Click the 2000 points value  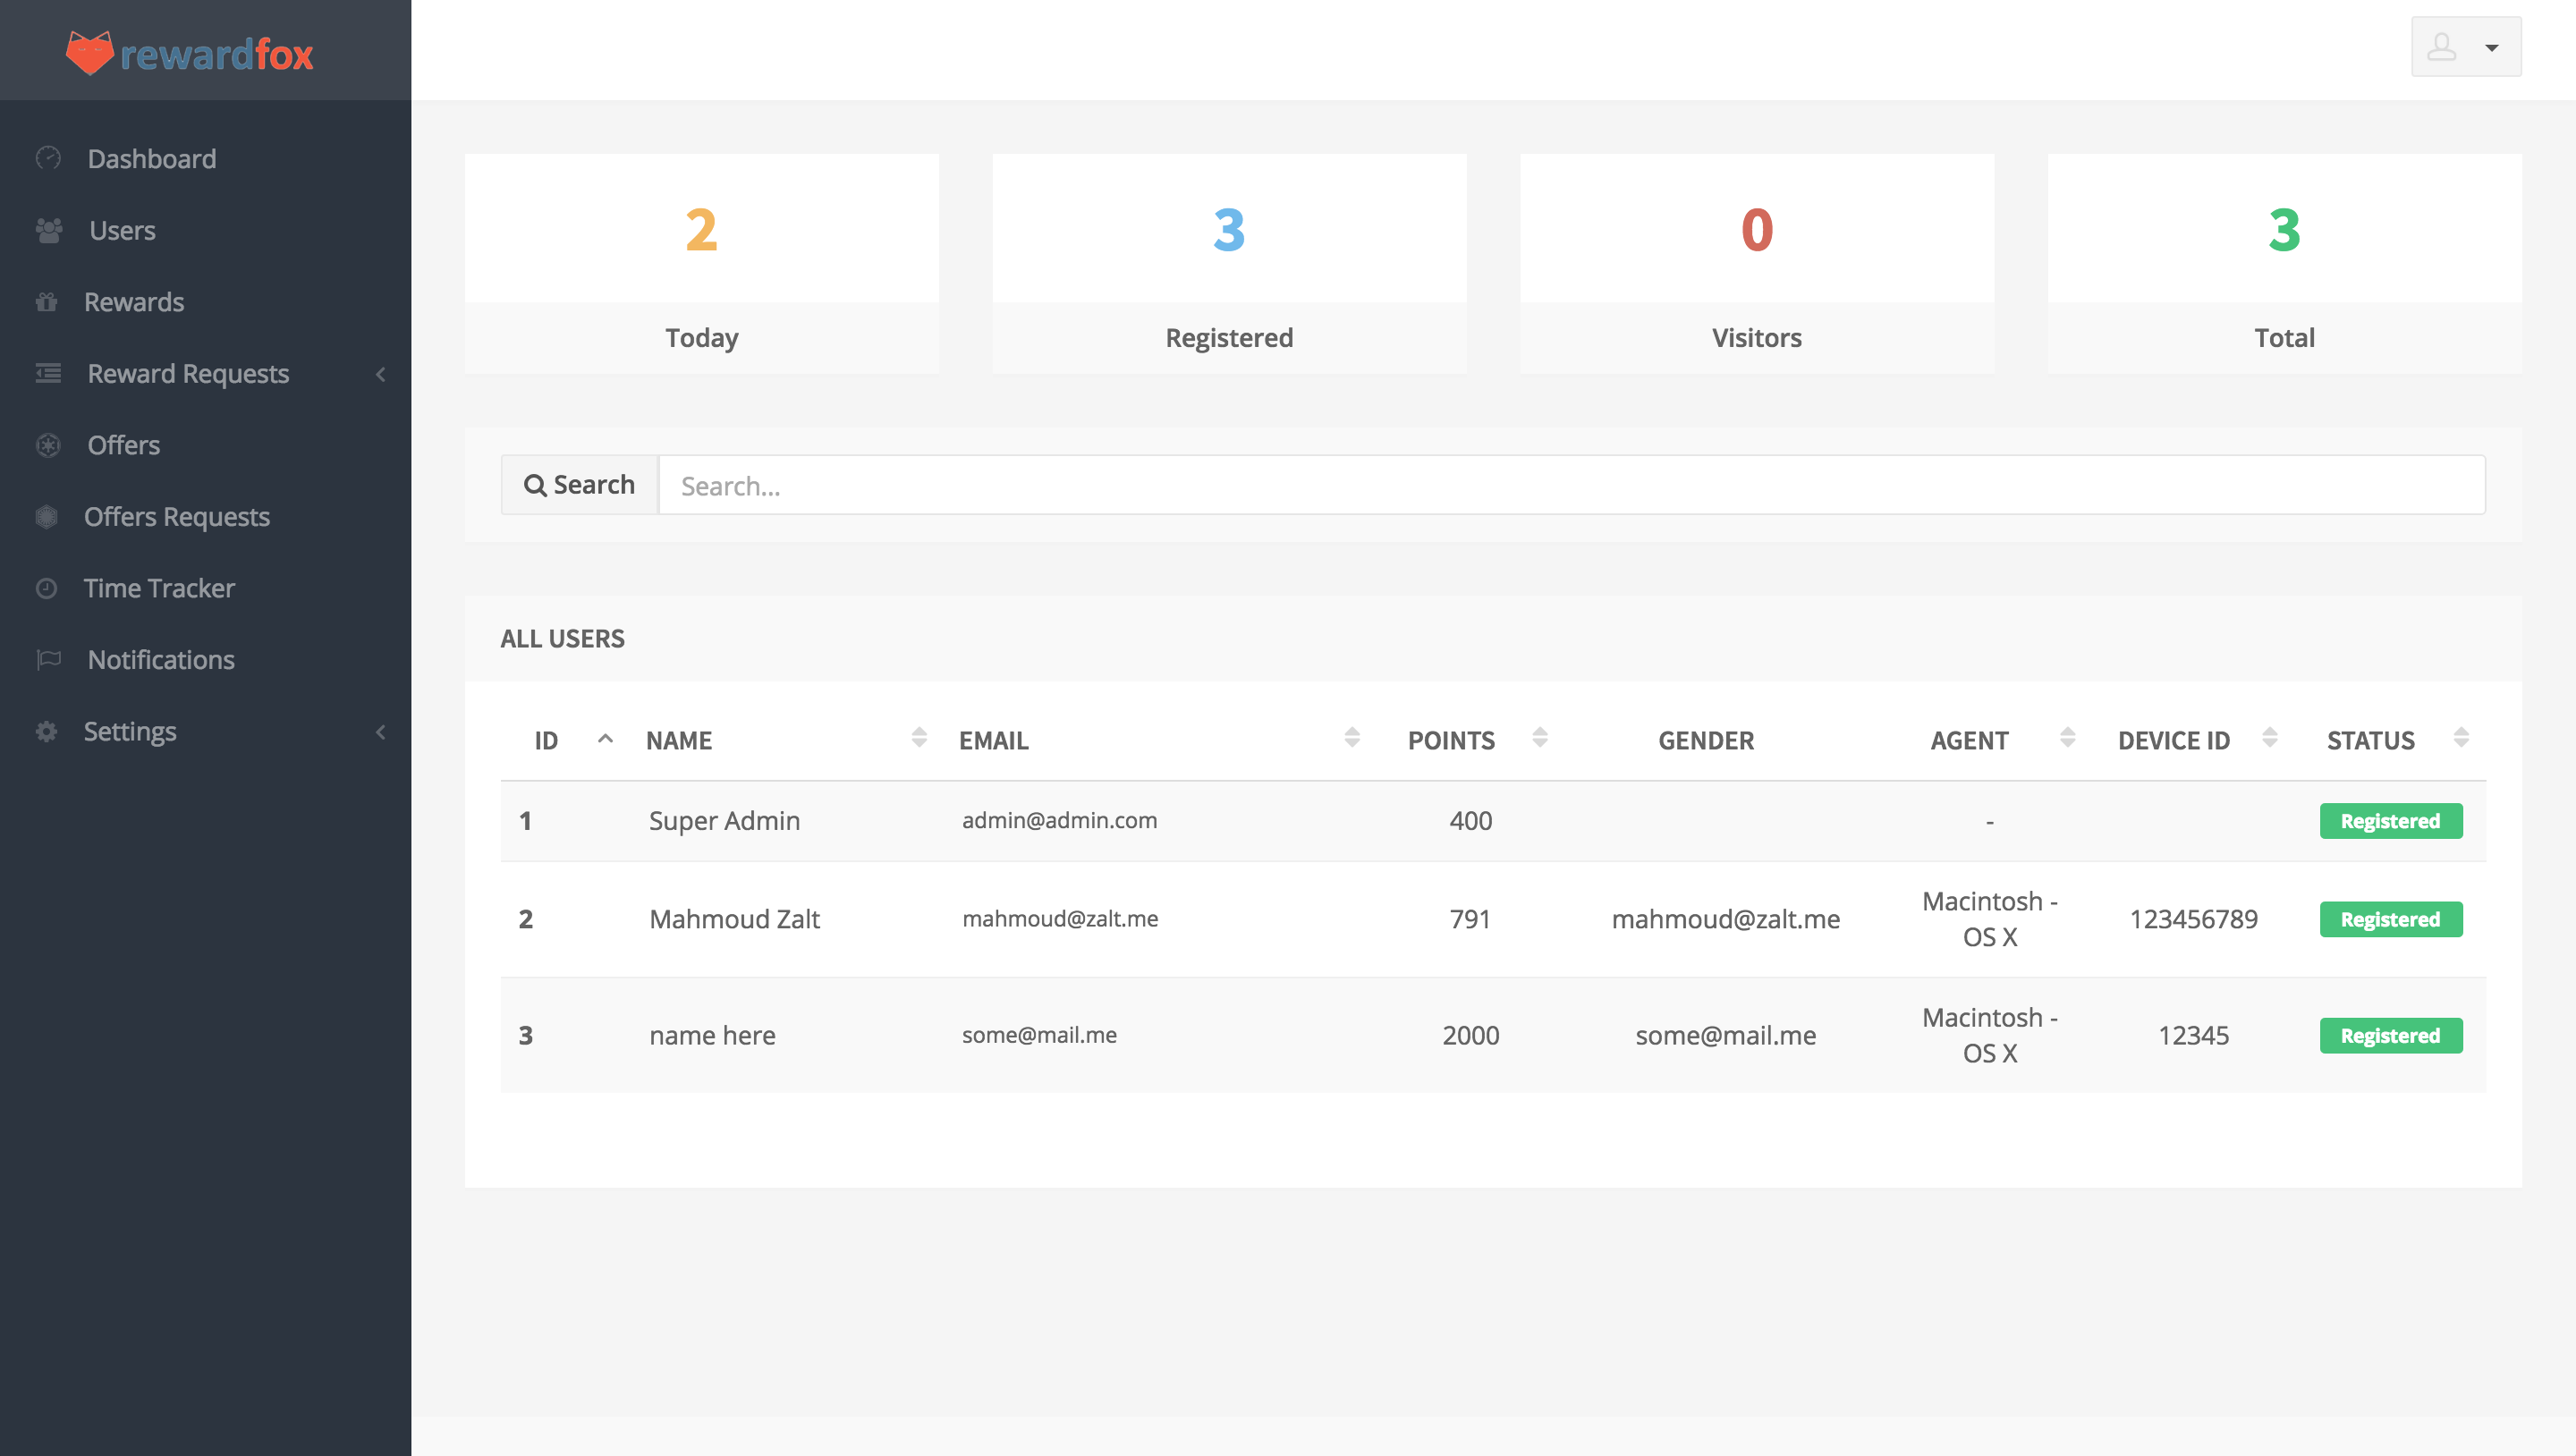click(1471, 1035)
